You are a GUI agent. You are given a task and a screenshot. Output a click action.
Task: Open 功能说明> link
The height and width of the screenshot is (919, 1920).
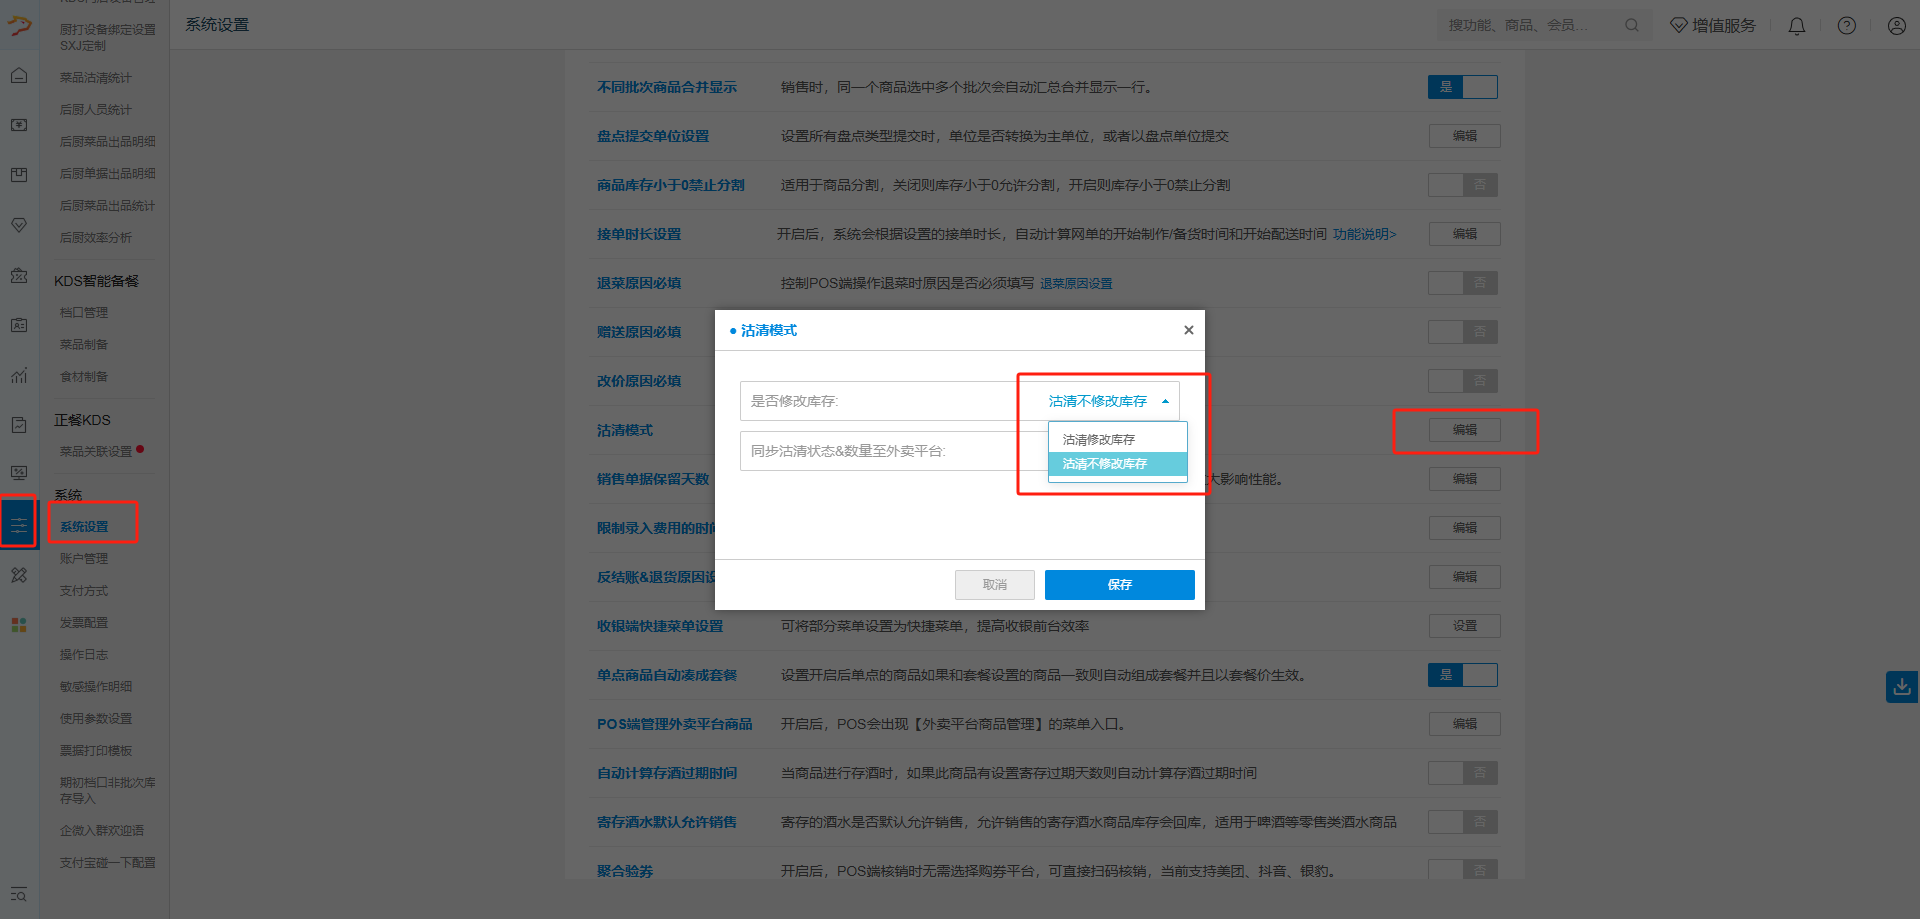click(x=1365, y=234)
